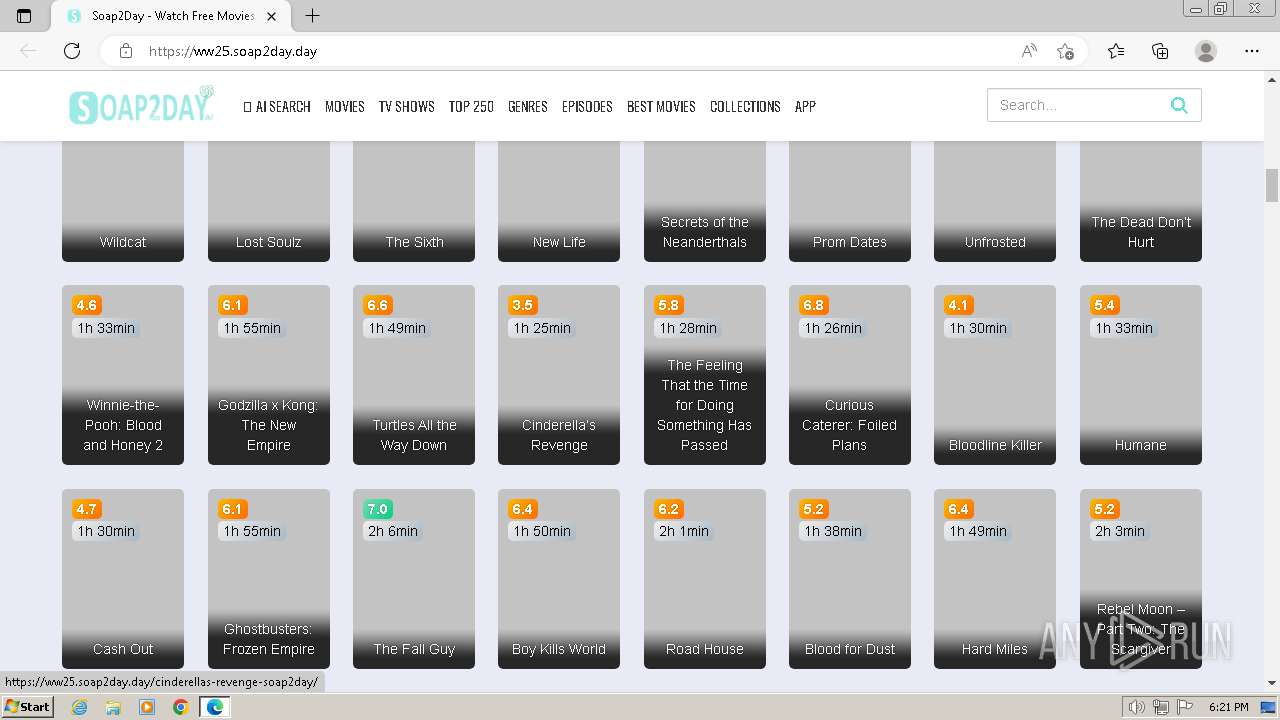Add this page to favorites star
Screen dimensions: 1280x720
tap(1065, 51)
